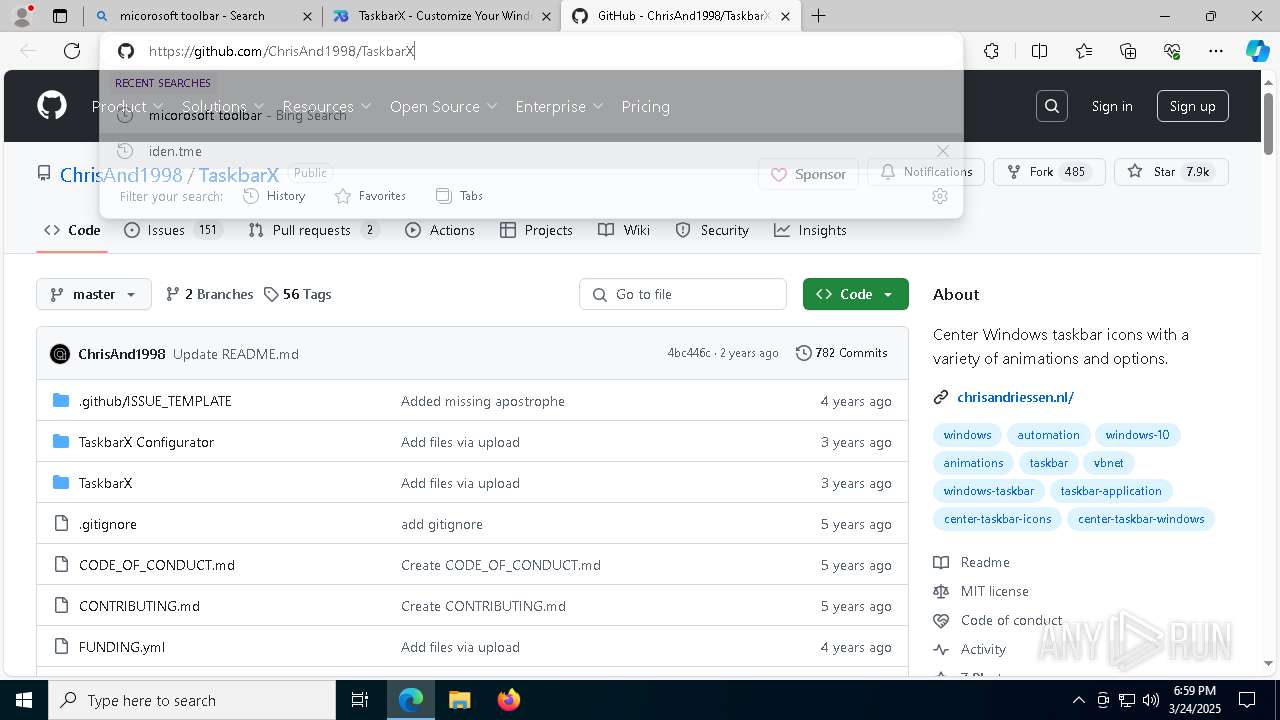Filter address suggestions by History
Image resolution: width=1280 pixels, height=720 pixels.
pyautogui.click(x=274, y=196)
